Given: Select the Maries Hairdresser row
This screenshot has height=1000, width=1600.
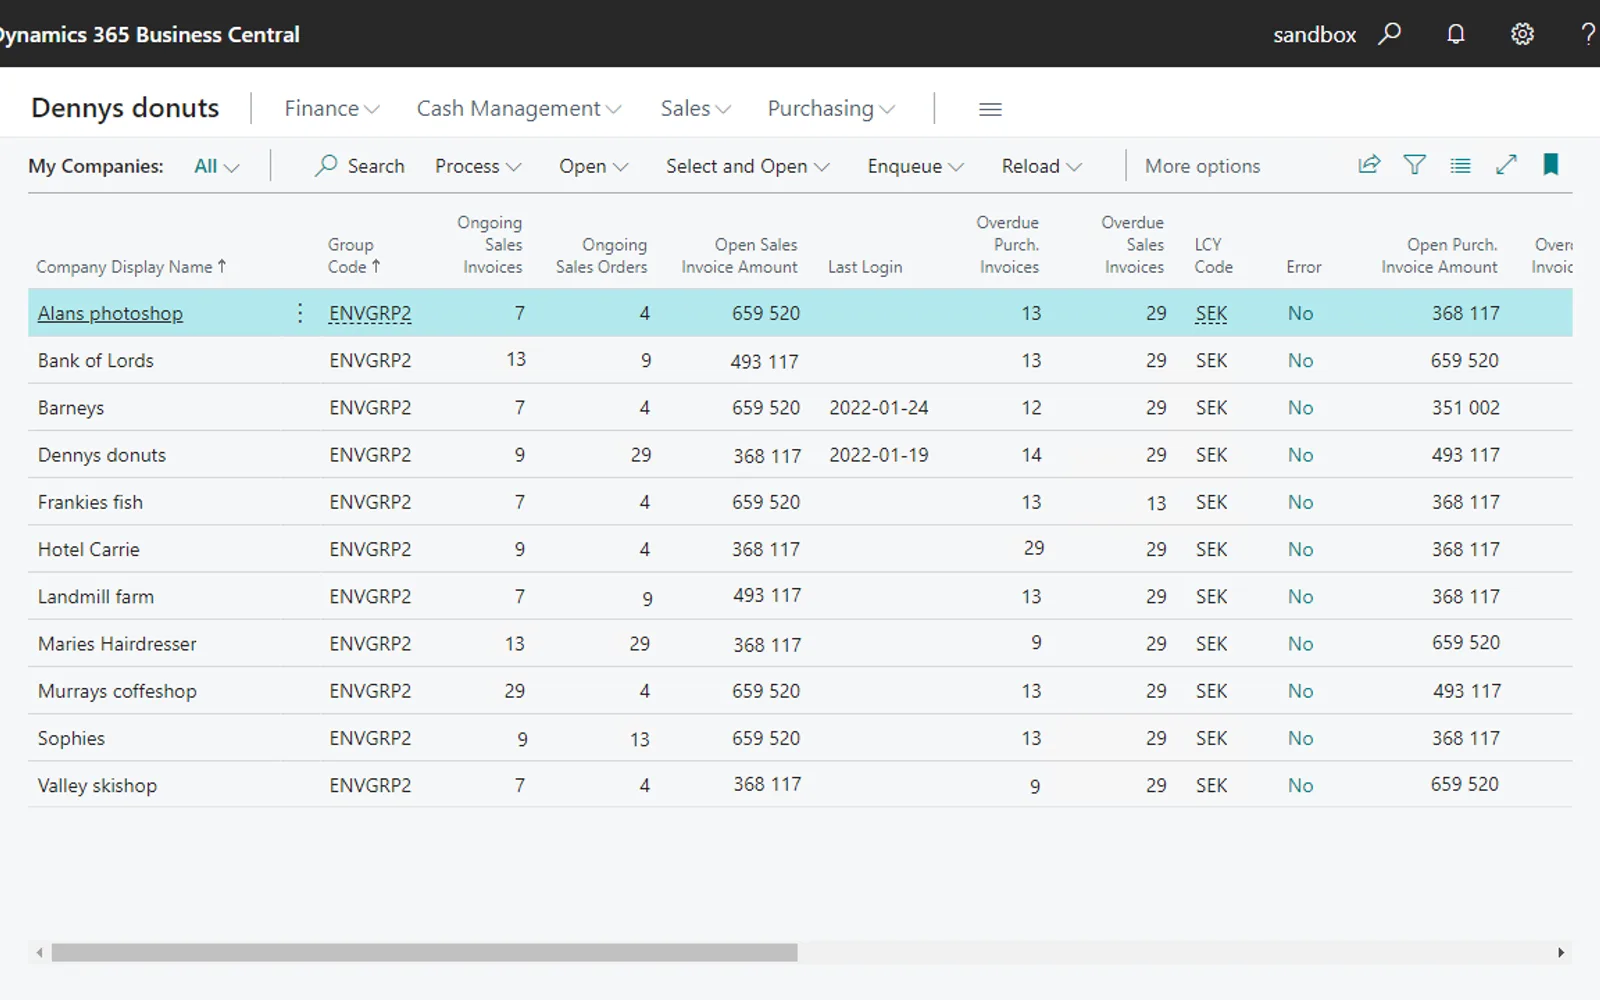Looking at the screenshot, I should (x=800, y=644).
